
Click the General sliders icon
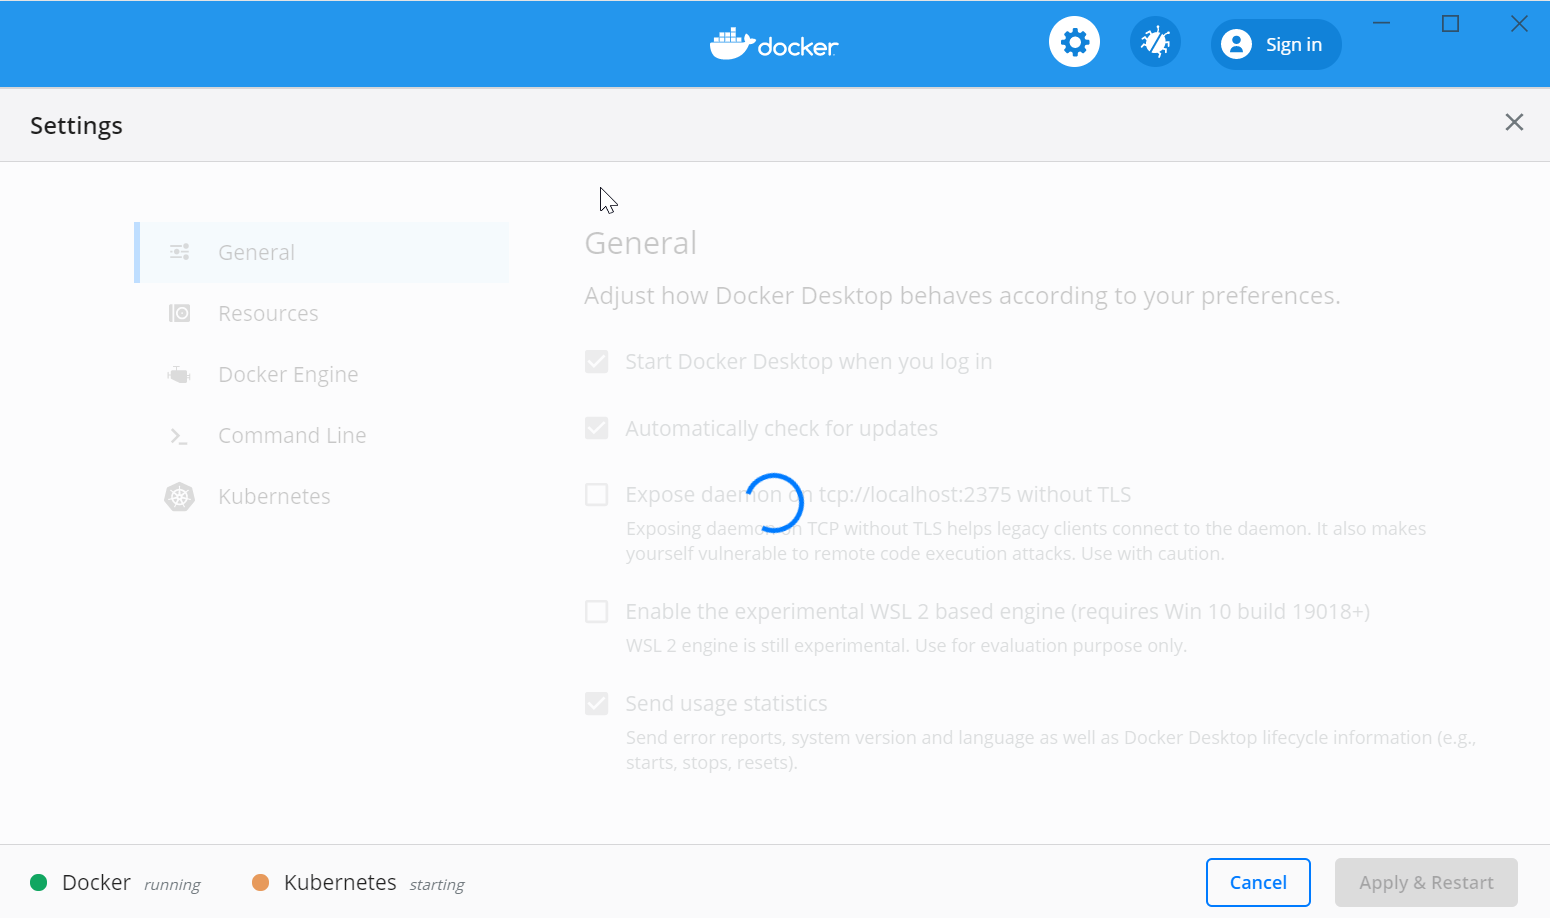coord(180,252)
